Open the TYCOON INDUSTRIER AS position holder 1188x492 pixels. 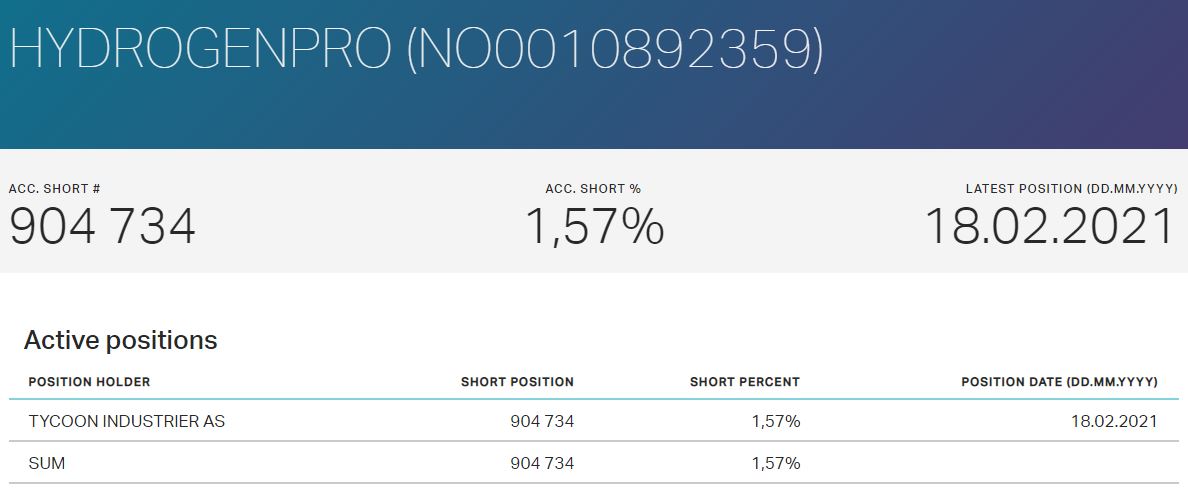coord(126,421)
